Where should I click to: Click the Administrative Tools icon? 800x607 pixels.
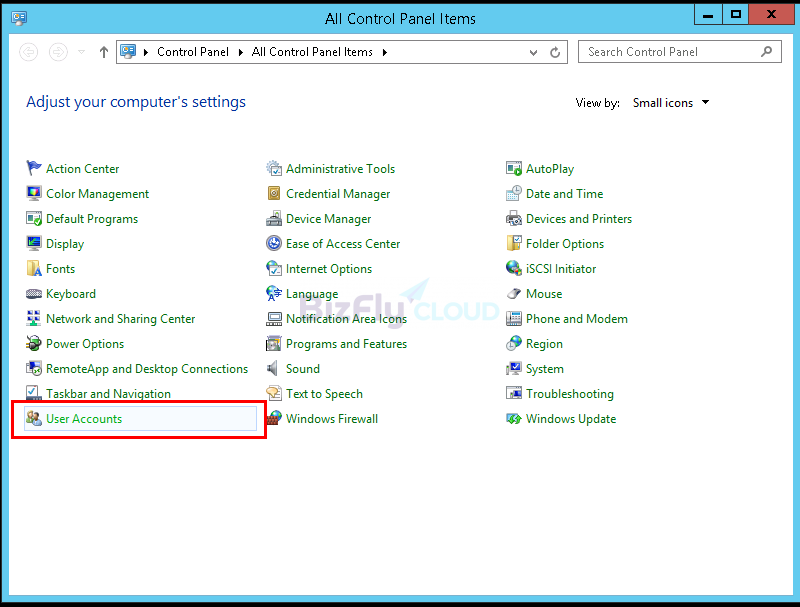tap(274, 168)
